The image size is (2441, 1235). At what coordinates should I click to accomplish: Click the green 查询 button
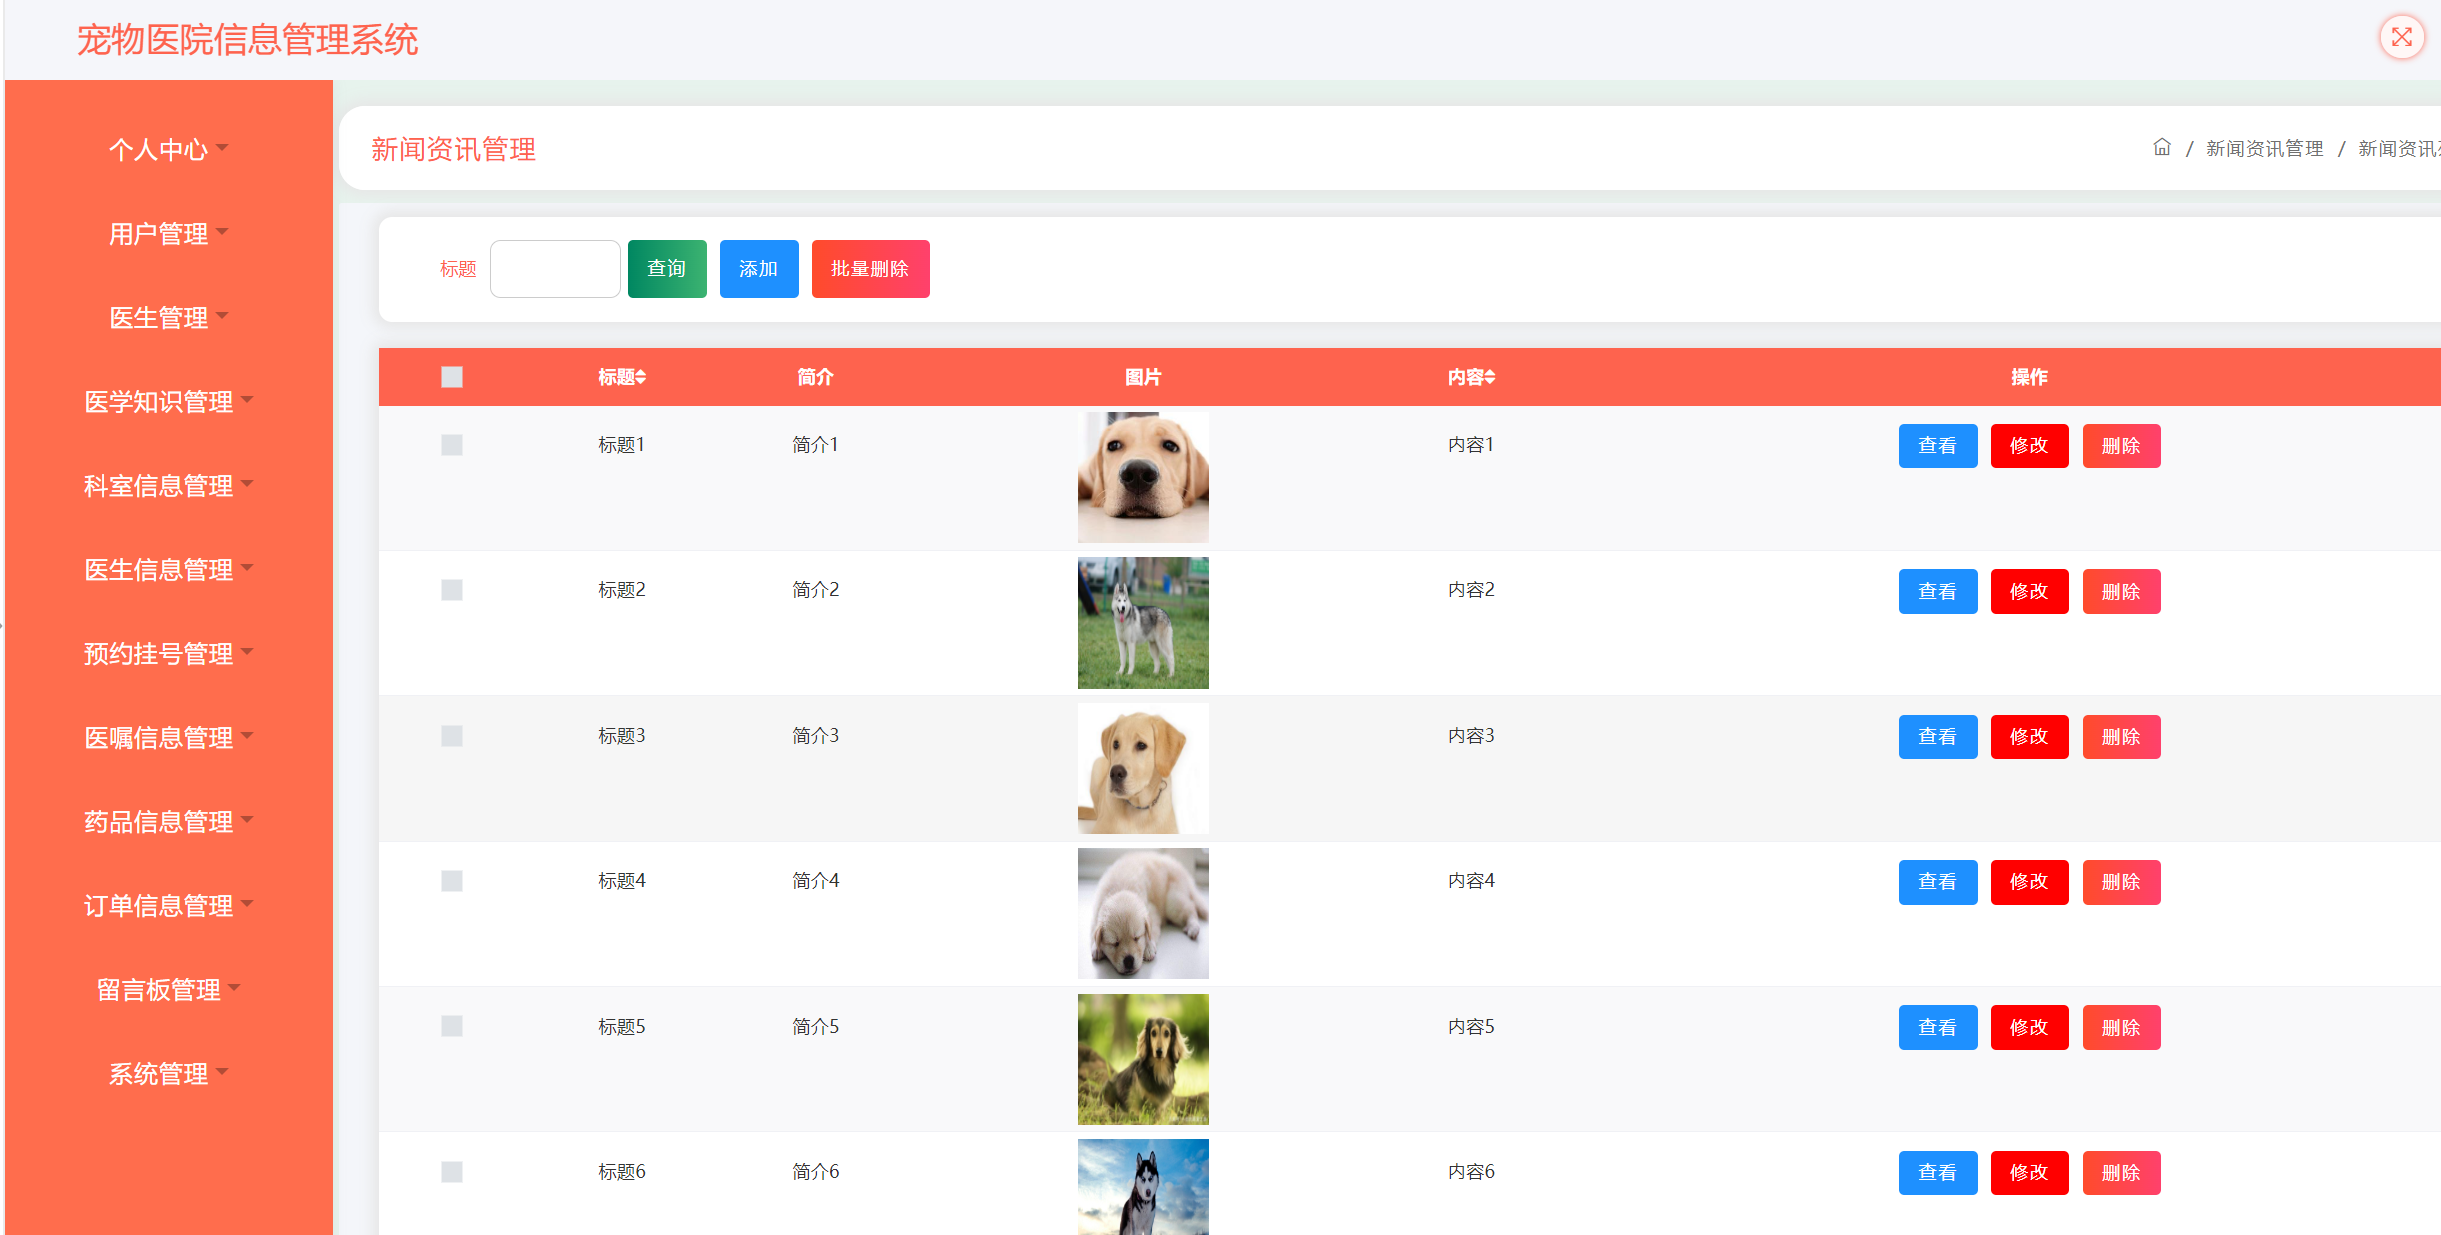pyautogui.click(x=667, y=269)
